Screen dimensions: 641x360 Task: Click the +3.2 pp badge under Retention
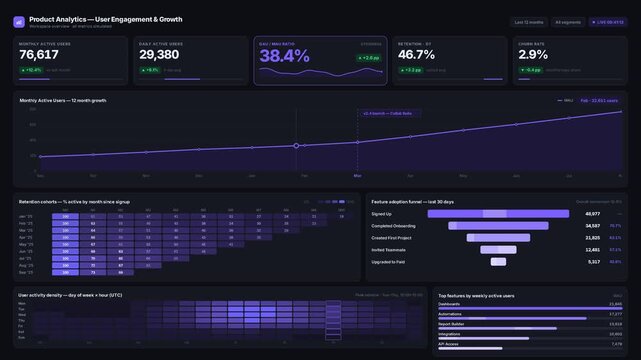pyautogui.click(x=411, y=70)
